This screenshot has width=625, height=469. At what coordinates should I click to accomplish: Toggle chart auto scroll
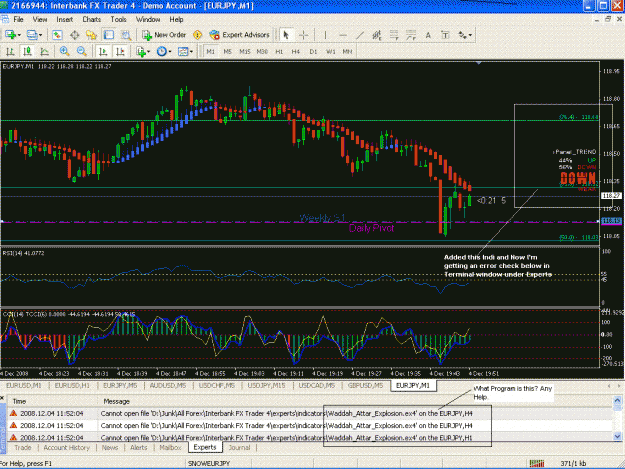coord(103,51)
